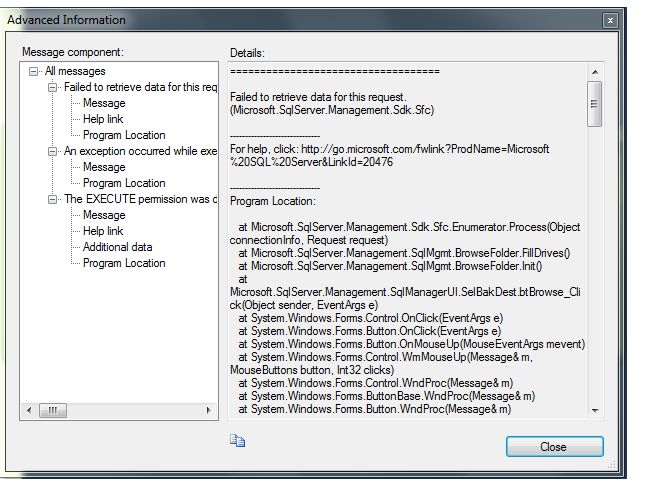The height and width of the screenshot is (485, 659).
Task: Select Program Location under 'The EXECUTE permission'
Action: pyautogui.click(x=124, y=263)
